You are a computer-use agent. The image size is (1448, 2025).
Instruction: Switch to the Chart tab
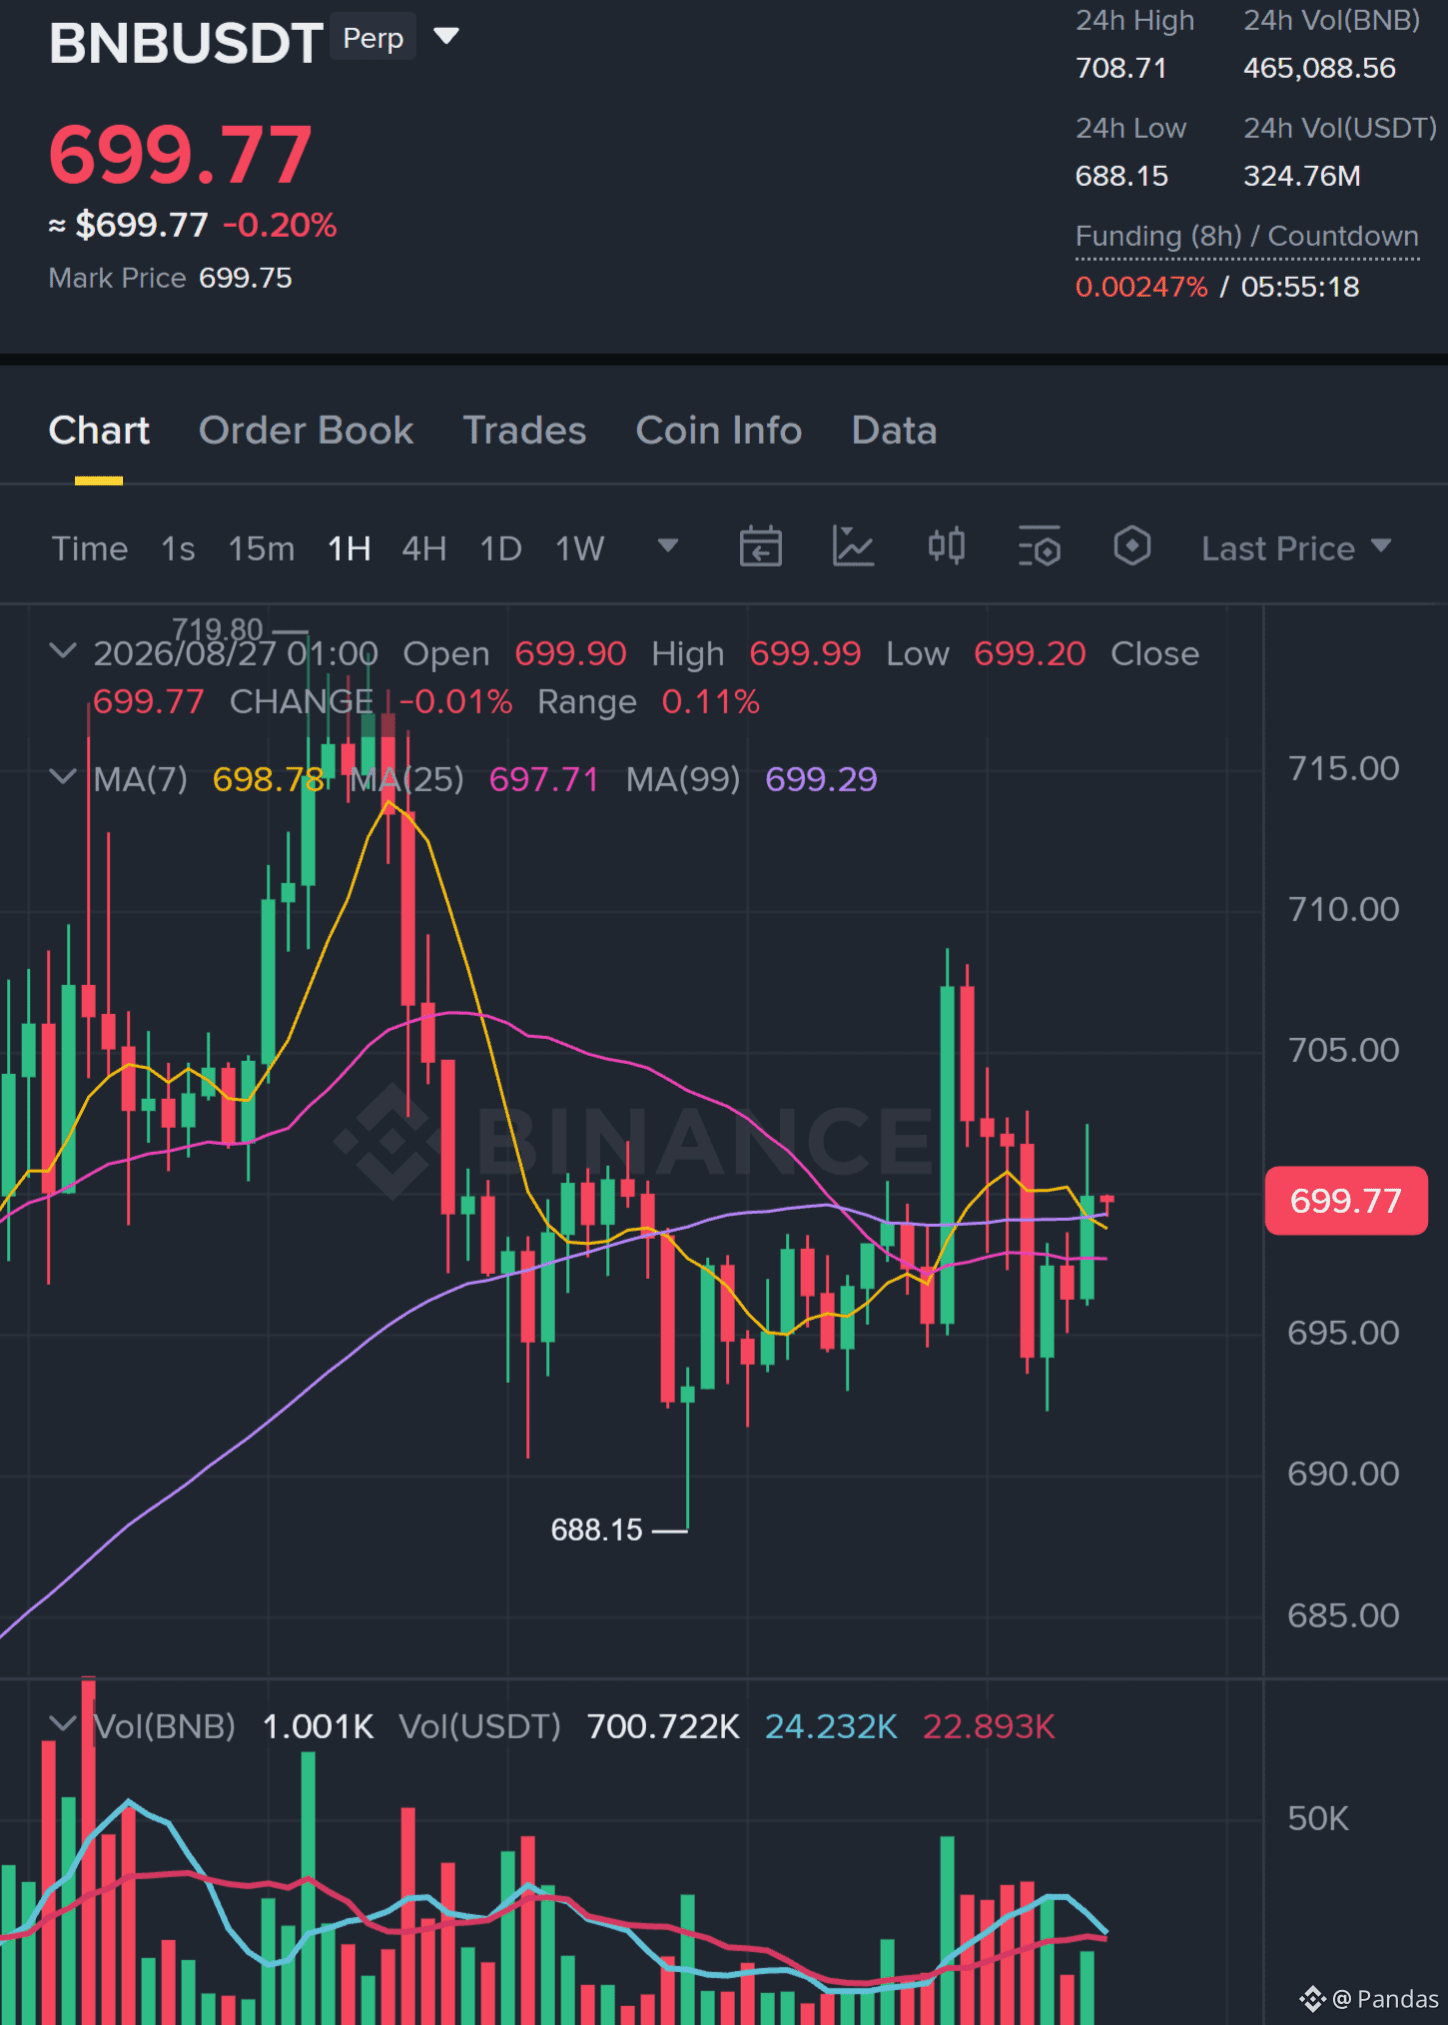point(99,430)
